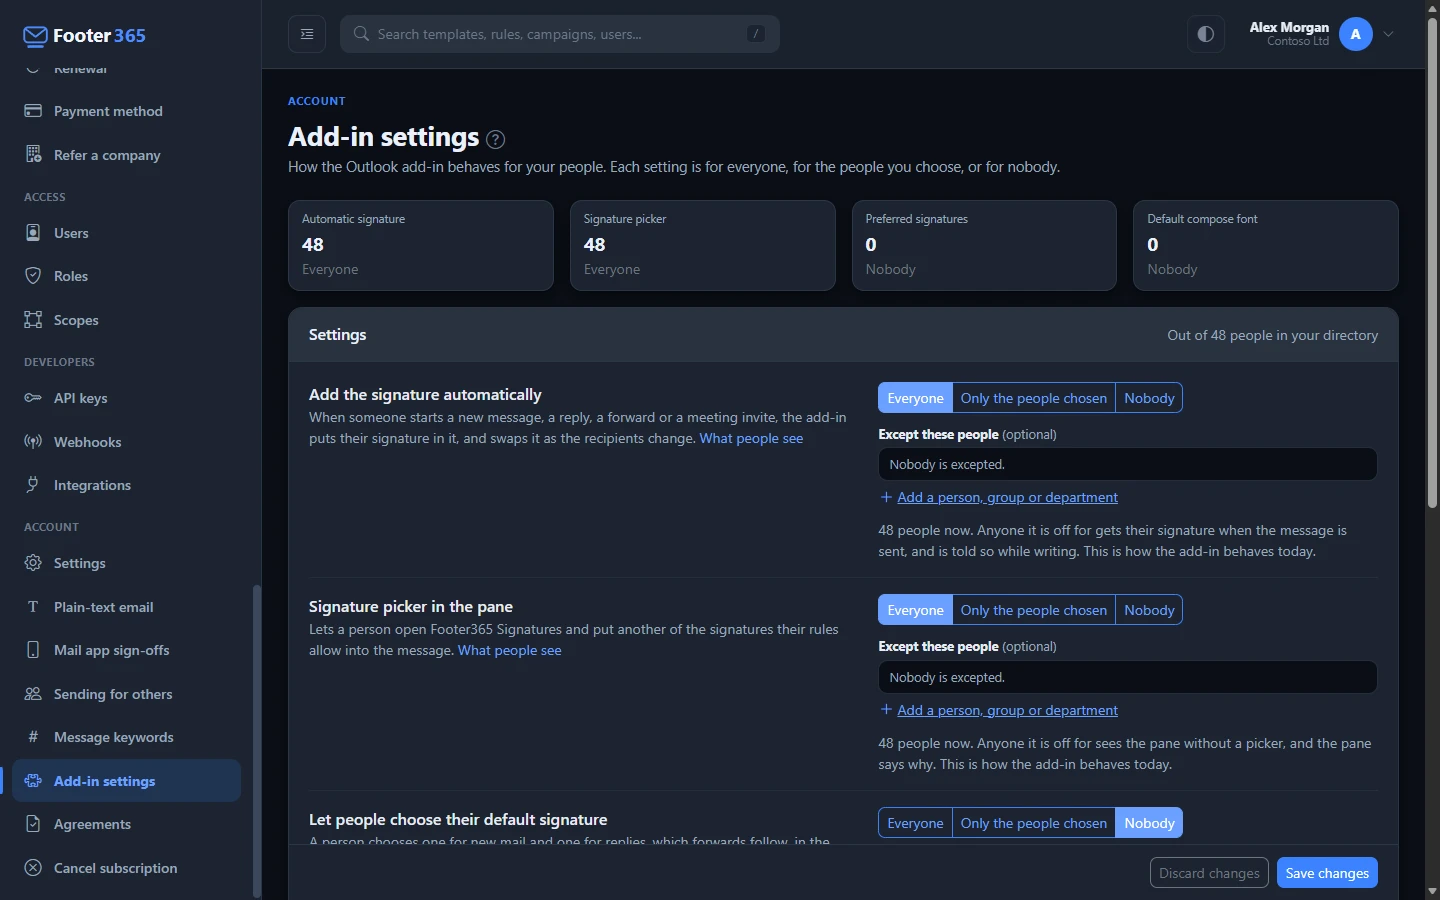The height and width of the screenshot is (900, 1440).
Task: Click exceptions box under Signature picker
Action: click(x=1127, y=677)
